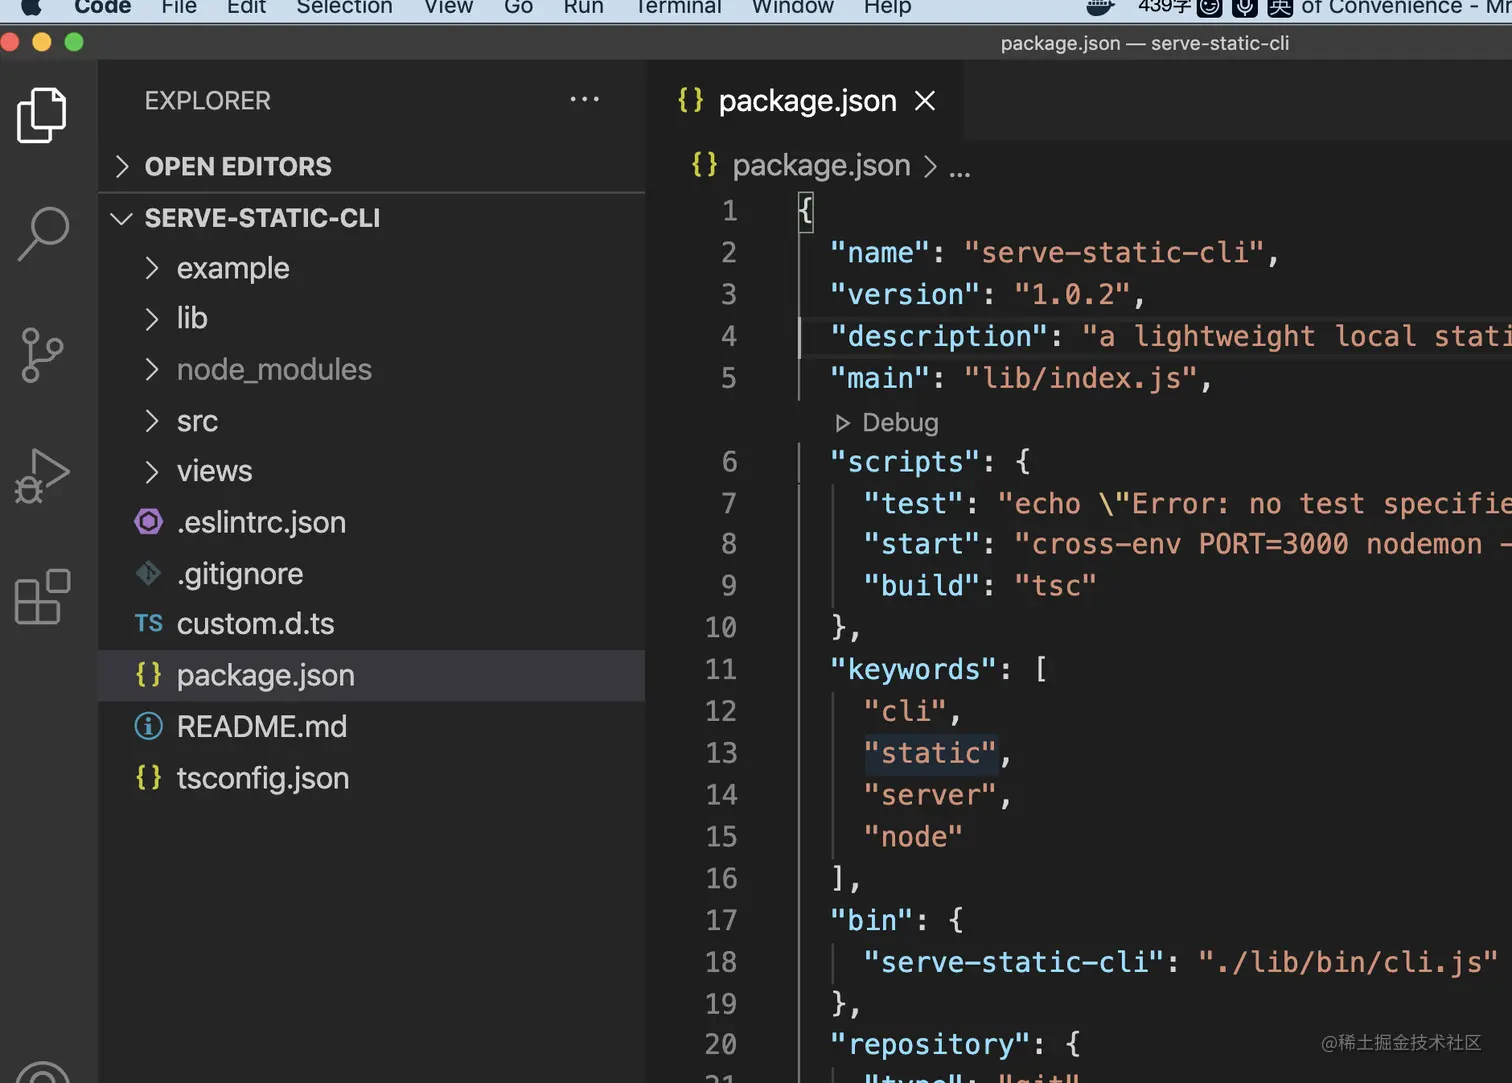Click the highlighted "static" keyword
This screenshot has height=1083, width=1512.
[x=930, y=753]
